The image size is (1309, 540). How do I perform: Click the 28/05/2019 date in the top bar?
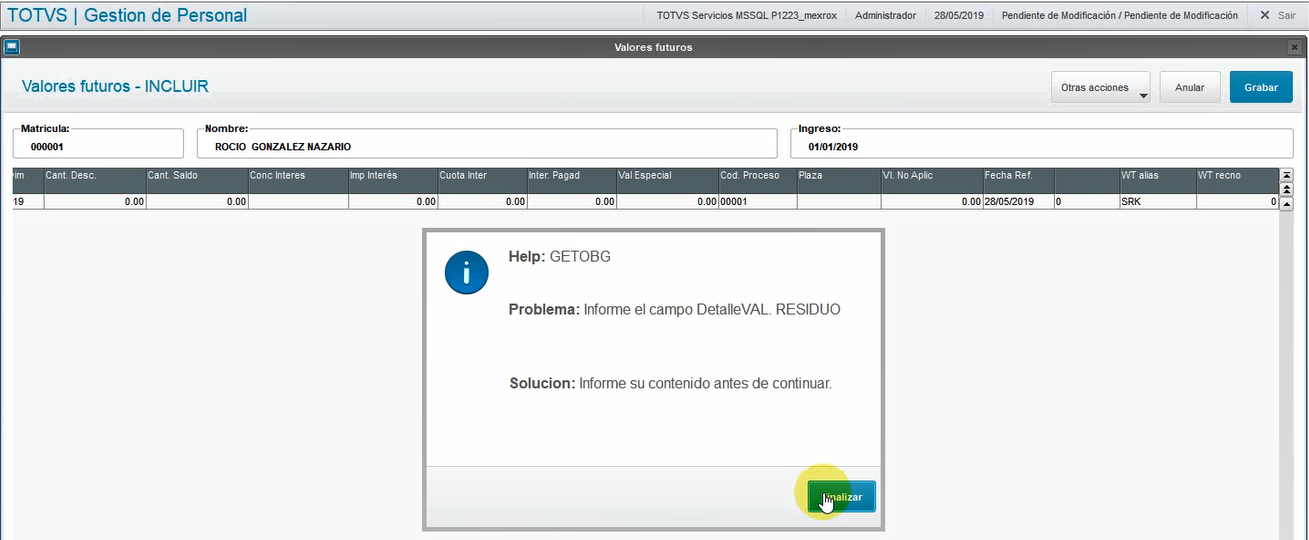(x=959, y=15)
